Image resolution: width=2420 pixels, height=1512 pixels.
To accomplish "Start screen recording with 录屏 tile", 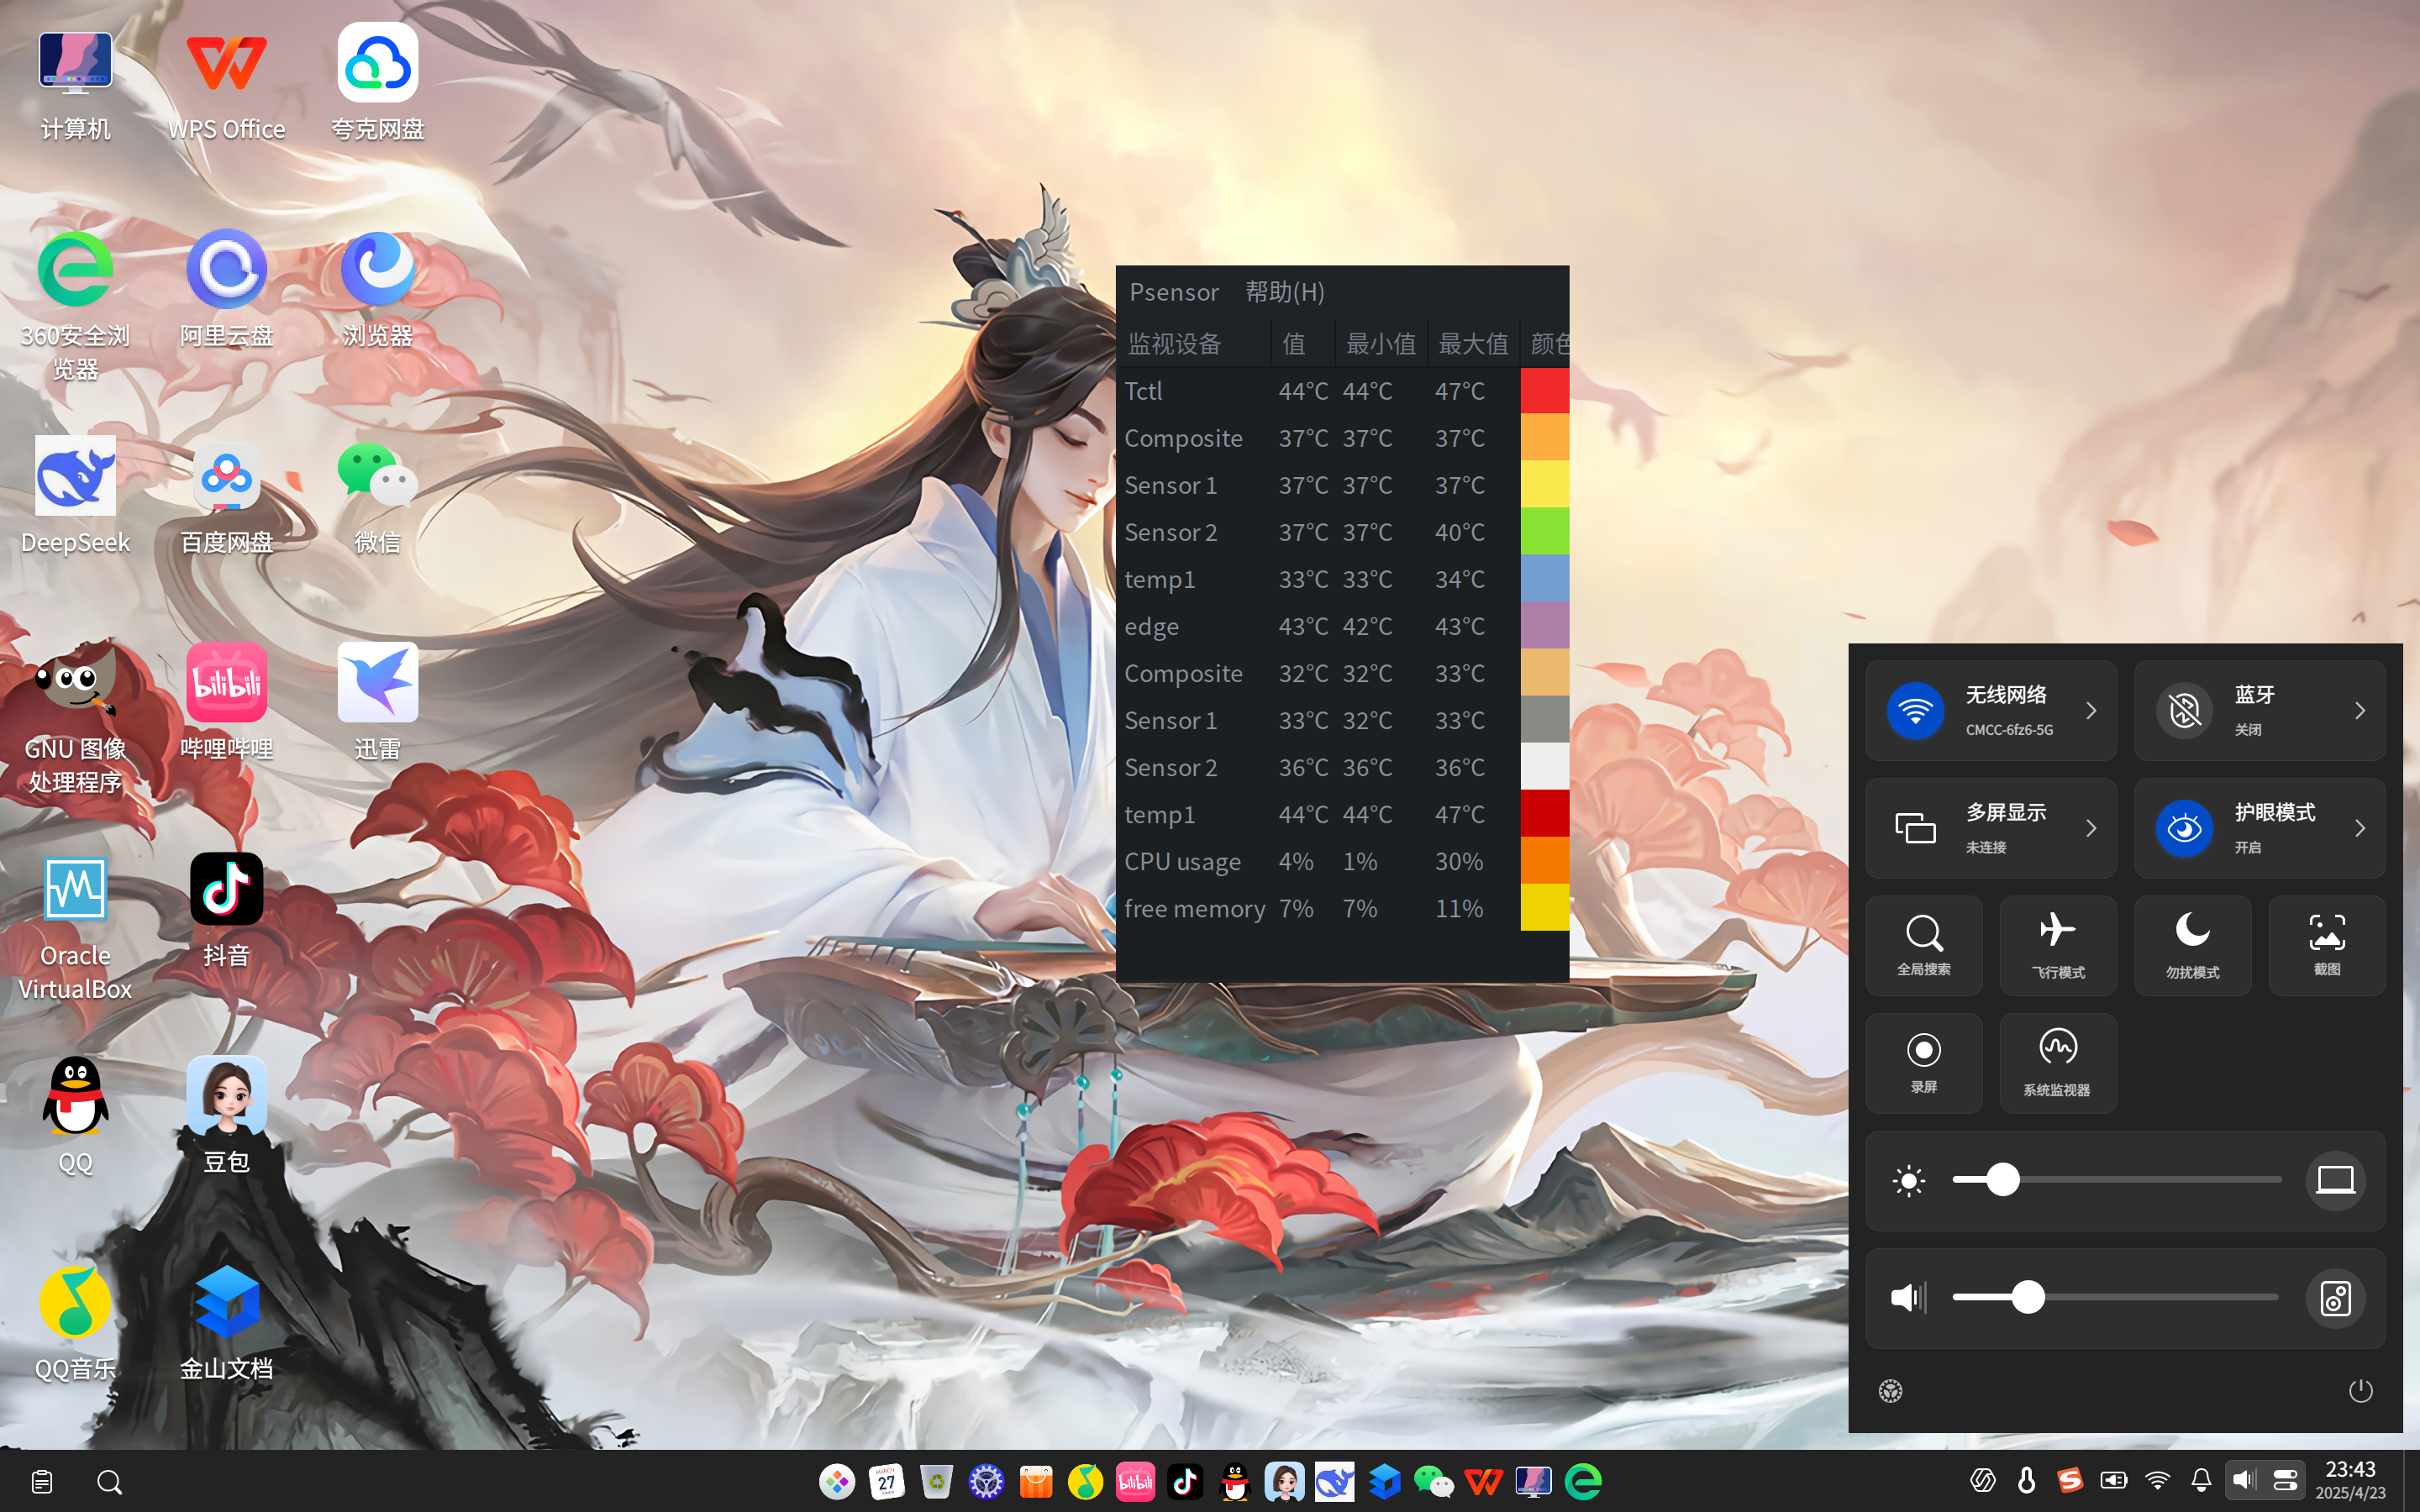I will (x=1923, y=1063).
